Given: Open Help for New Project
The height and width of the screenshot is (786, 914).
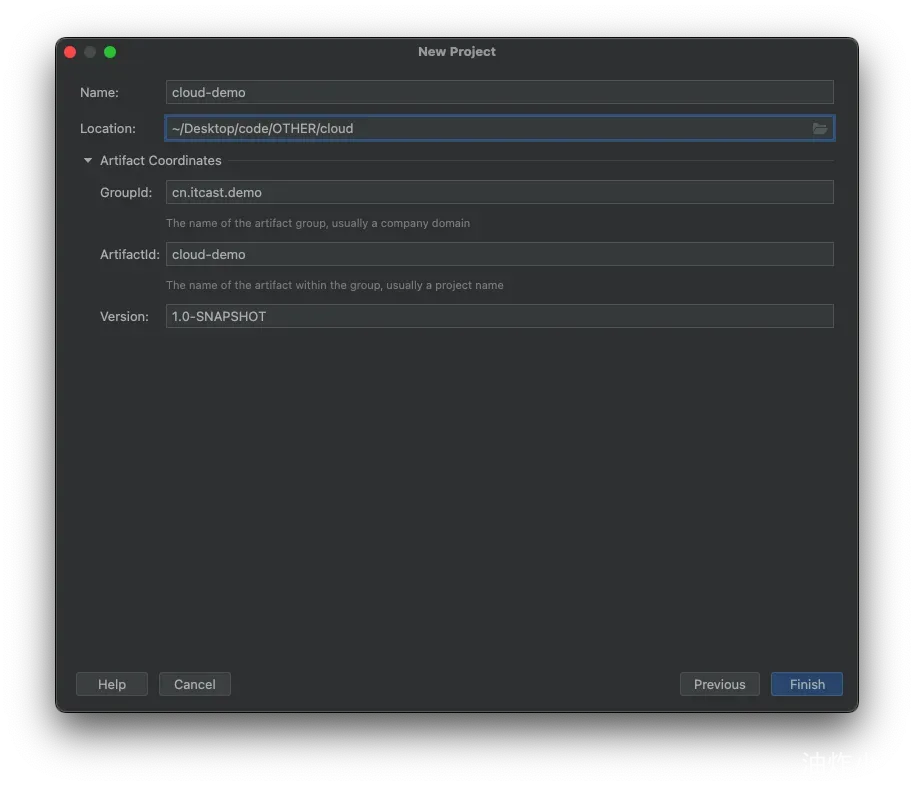Looking at the screenshot, I should (x=112, y=684).
